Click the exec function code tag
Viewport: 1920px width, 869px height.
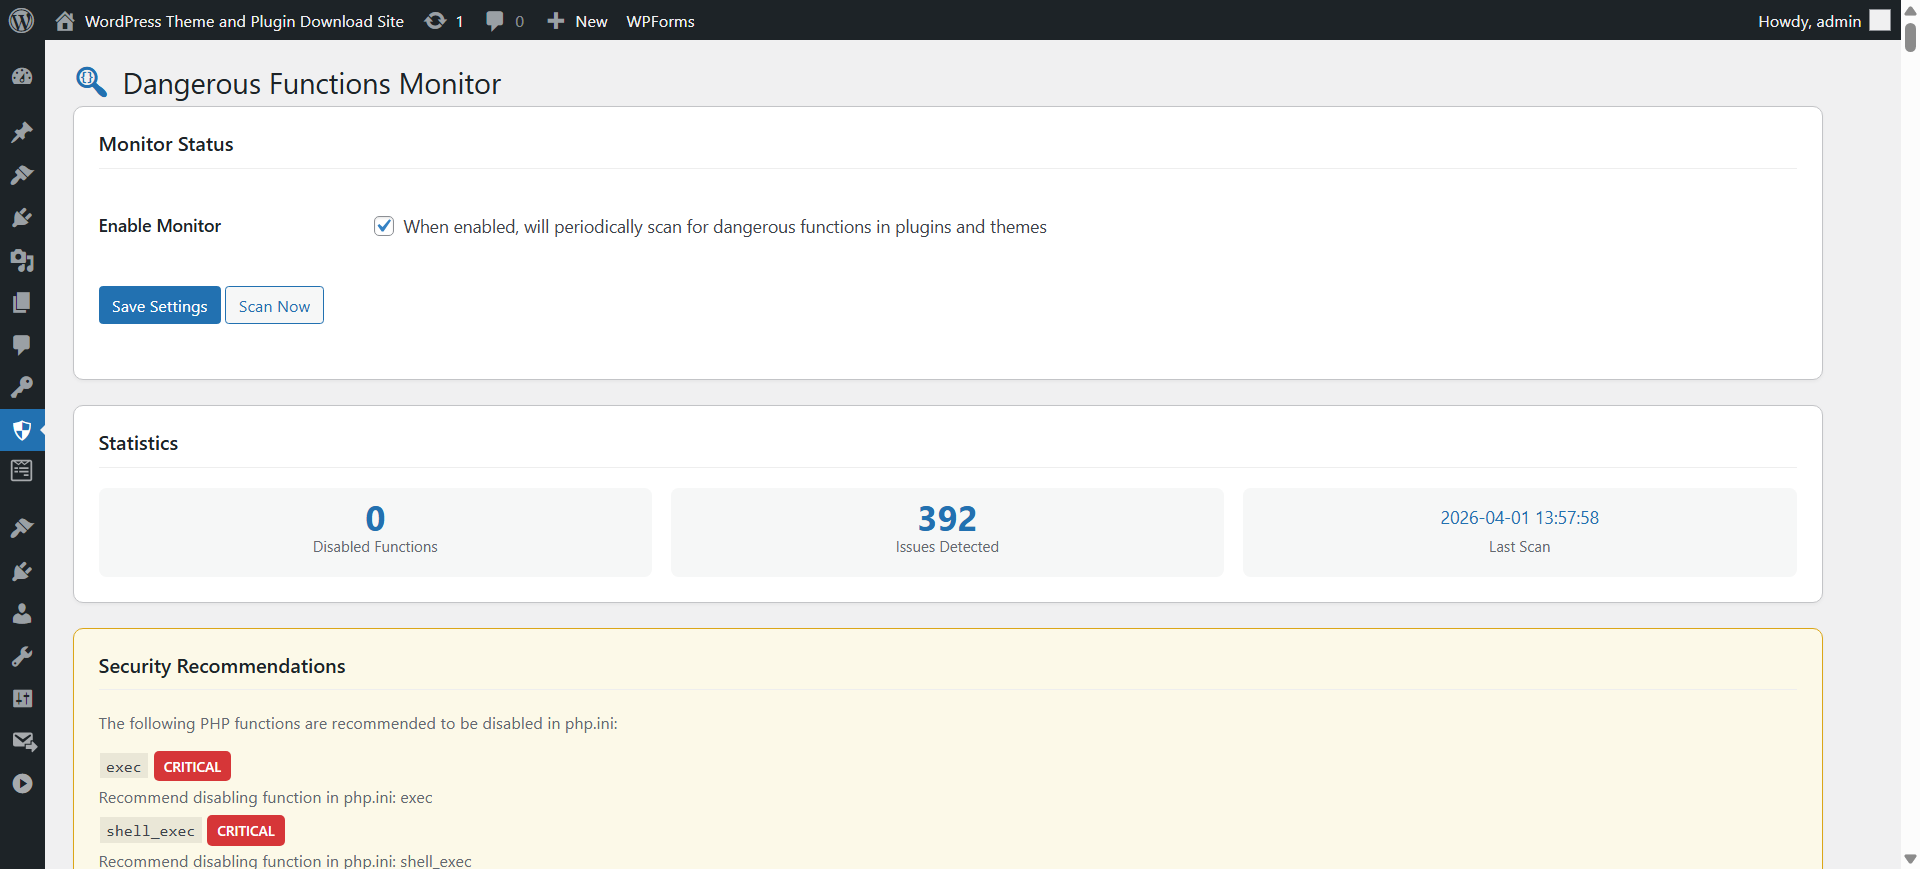(x=124, y=767)
